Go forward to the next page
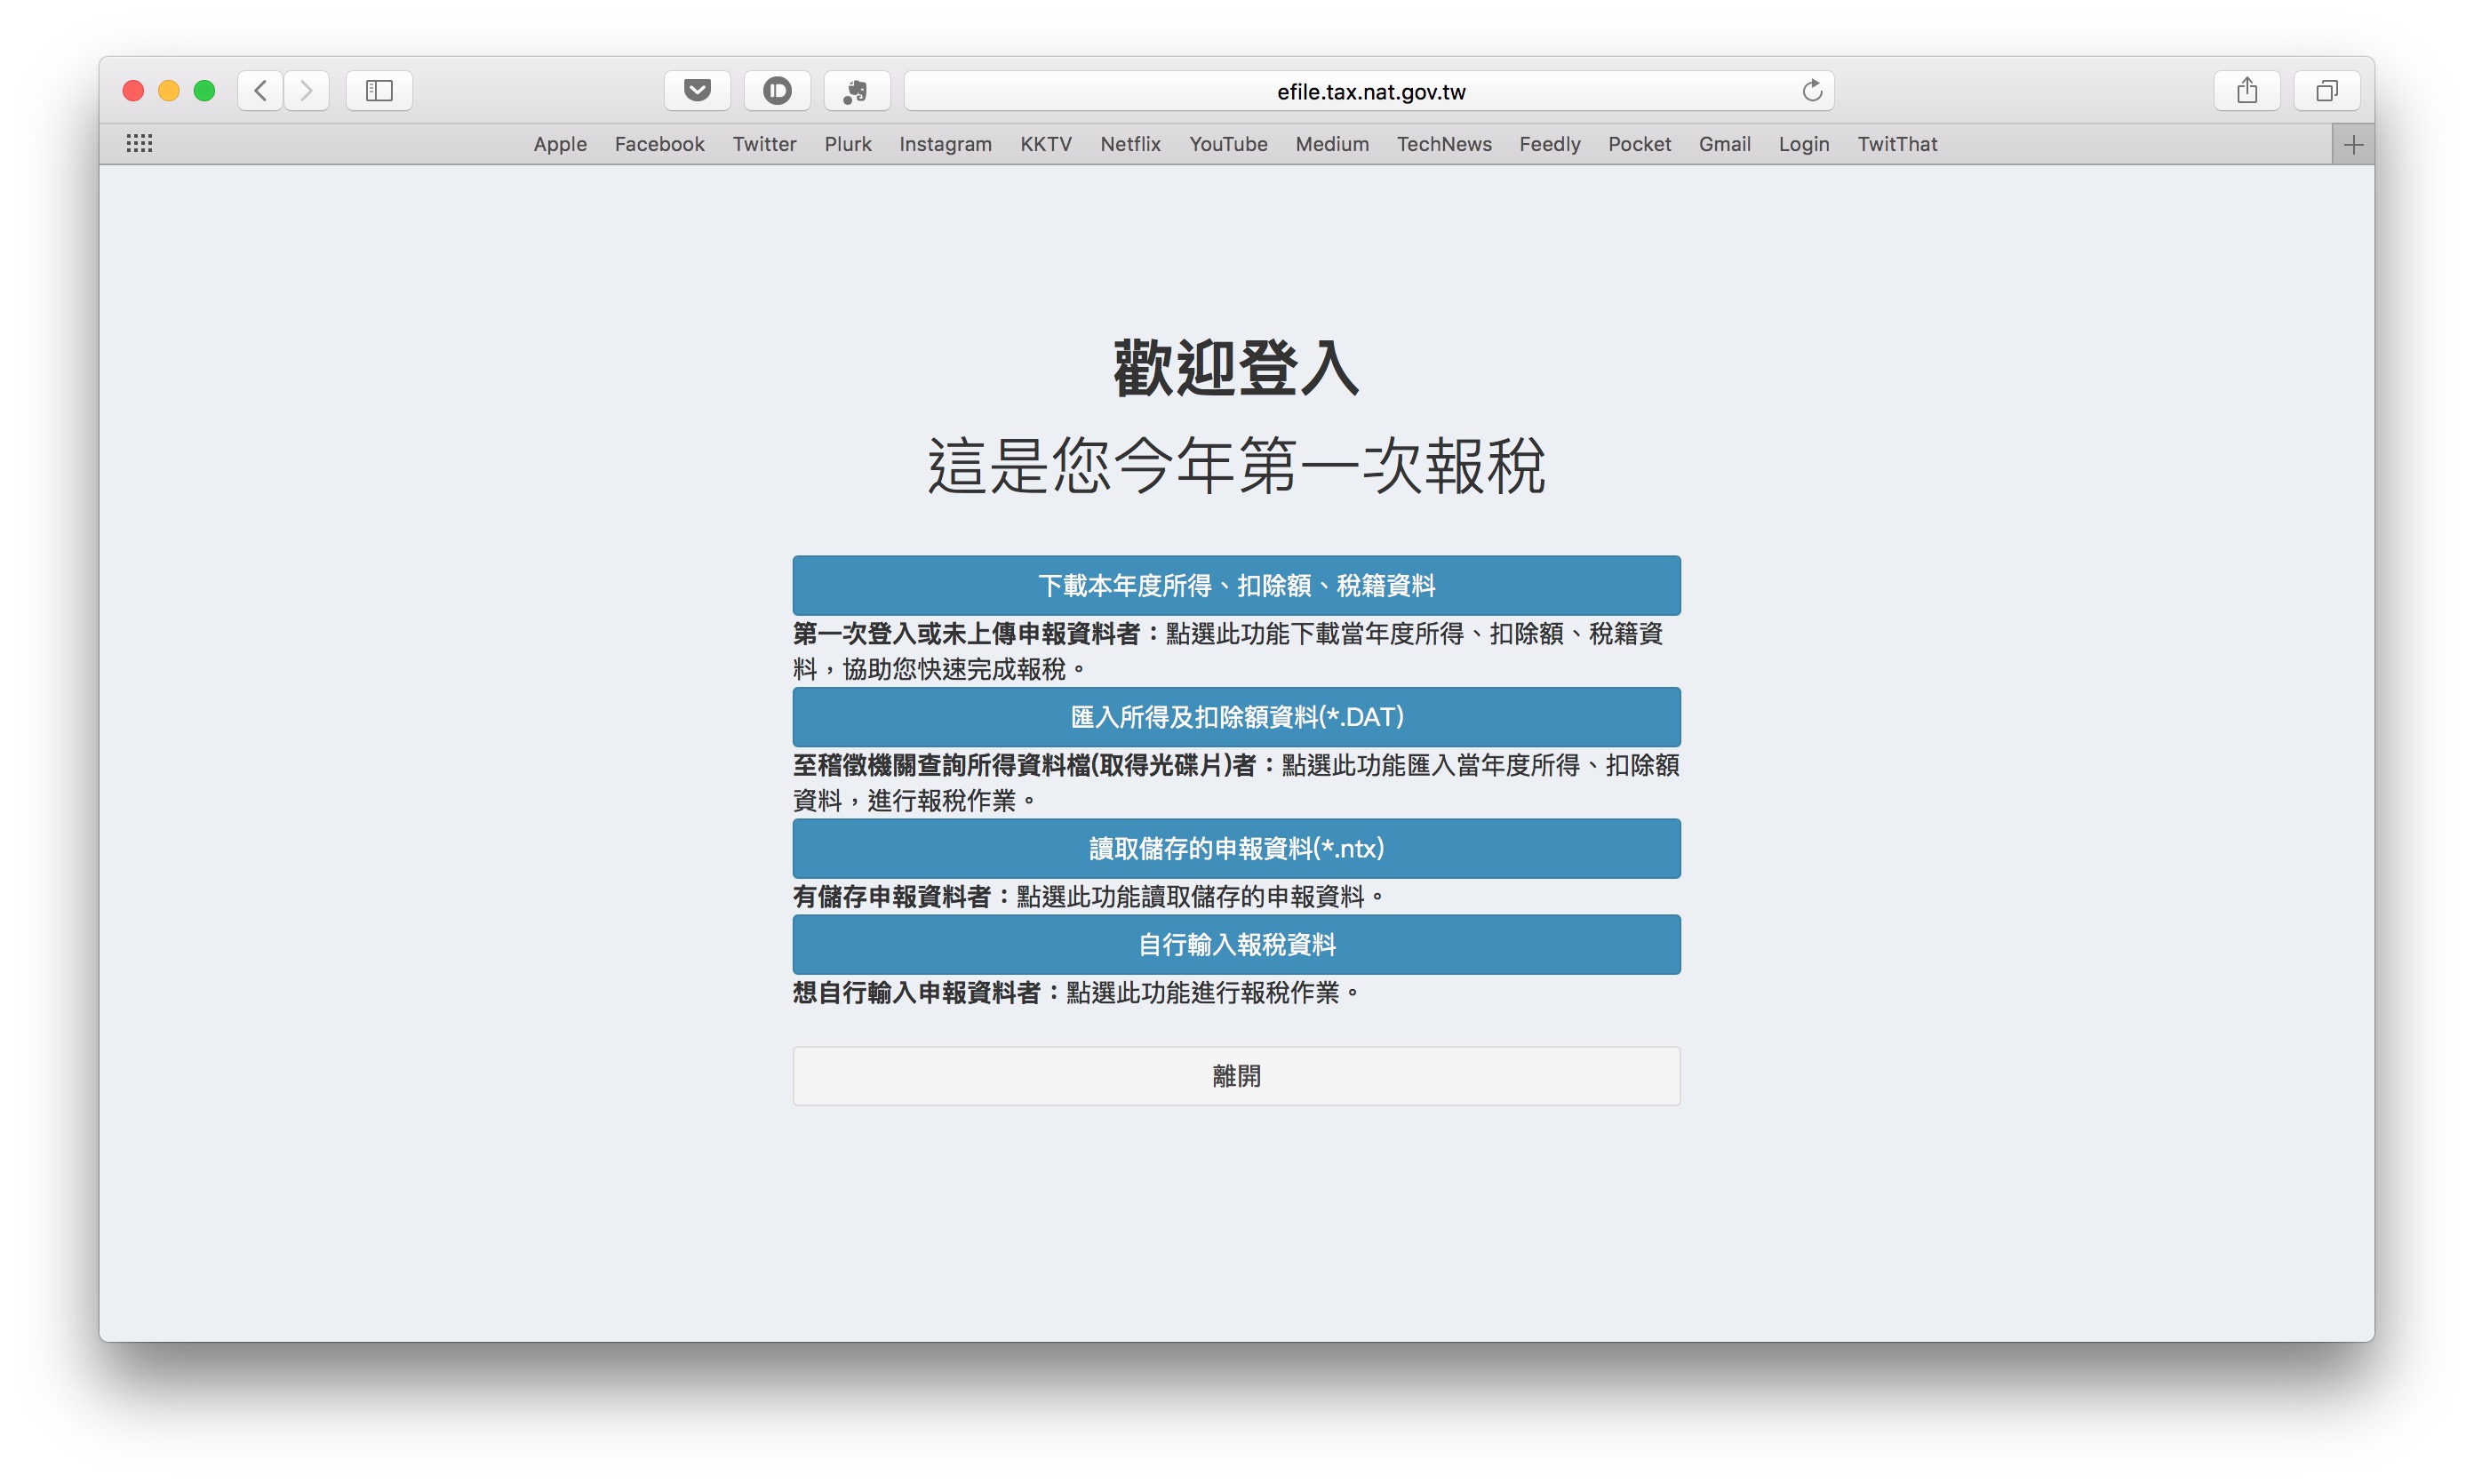The image size is (2474, 1484). point(307,91)
